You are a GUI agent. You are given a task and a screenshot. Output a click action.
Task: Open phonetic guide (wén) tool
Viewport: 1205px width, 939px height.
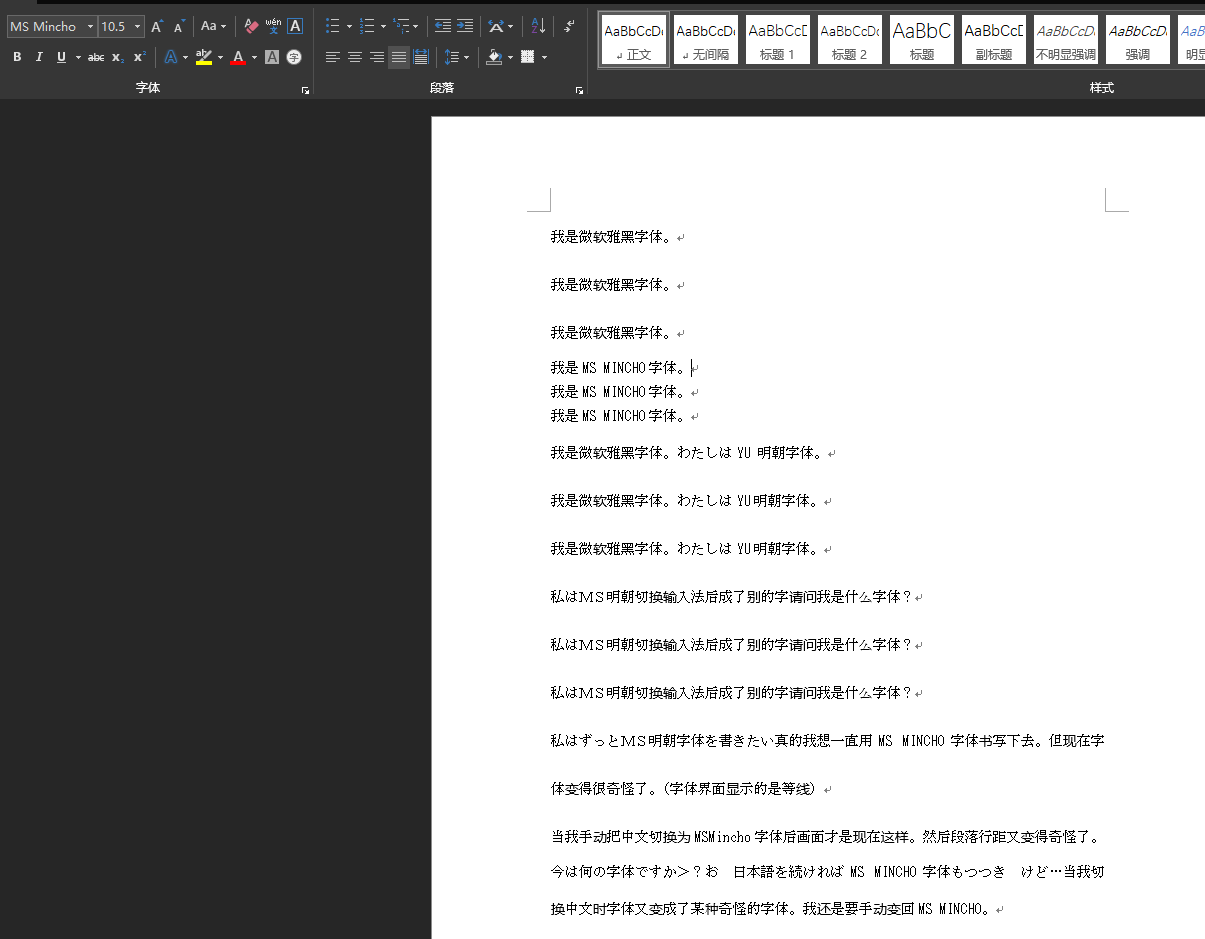(x=273, y=27)
